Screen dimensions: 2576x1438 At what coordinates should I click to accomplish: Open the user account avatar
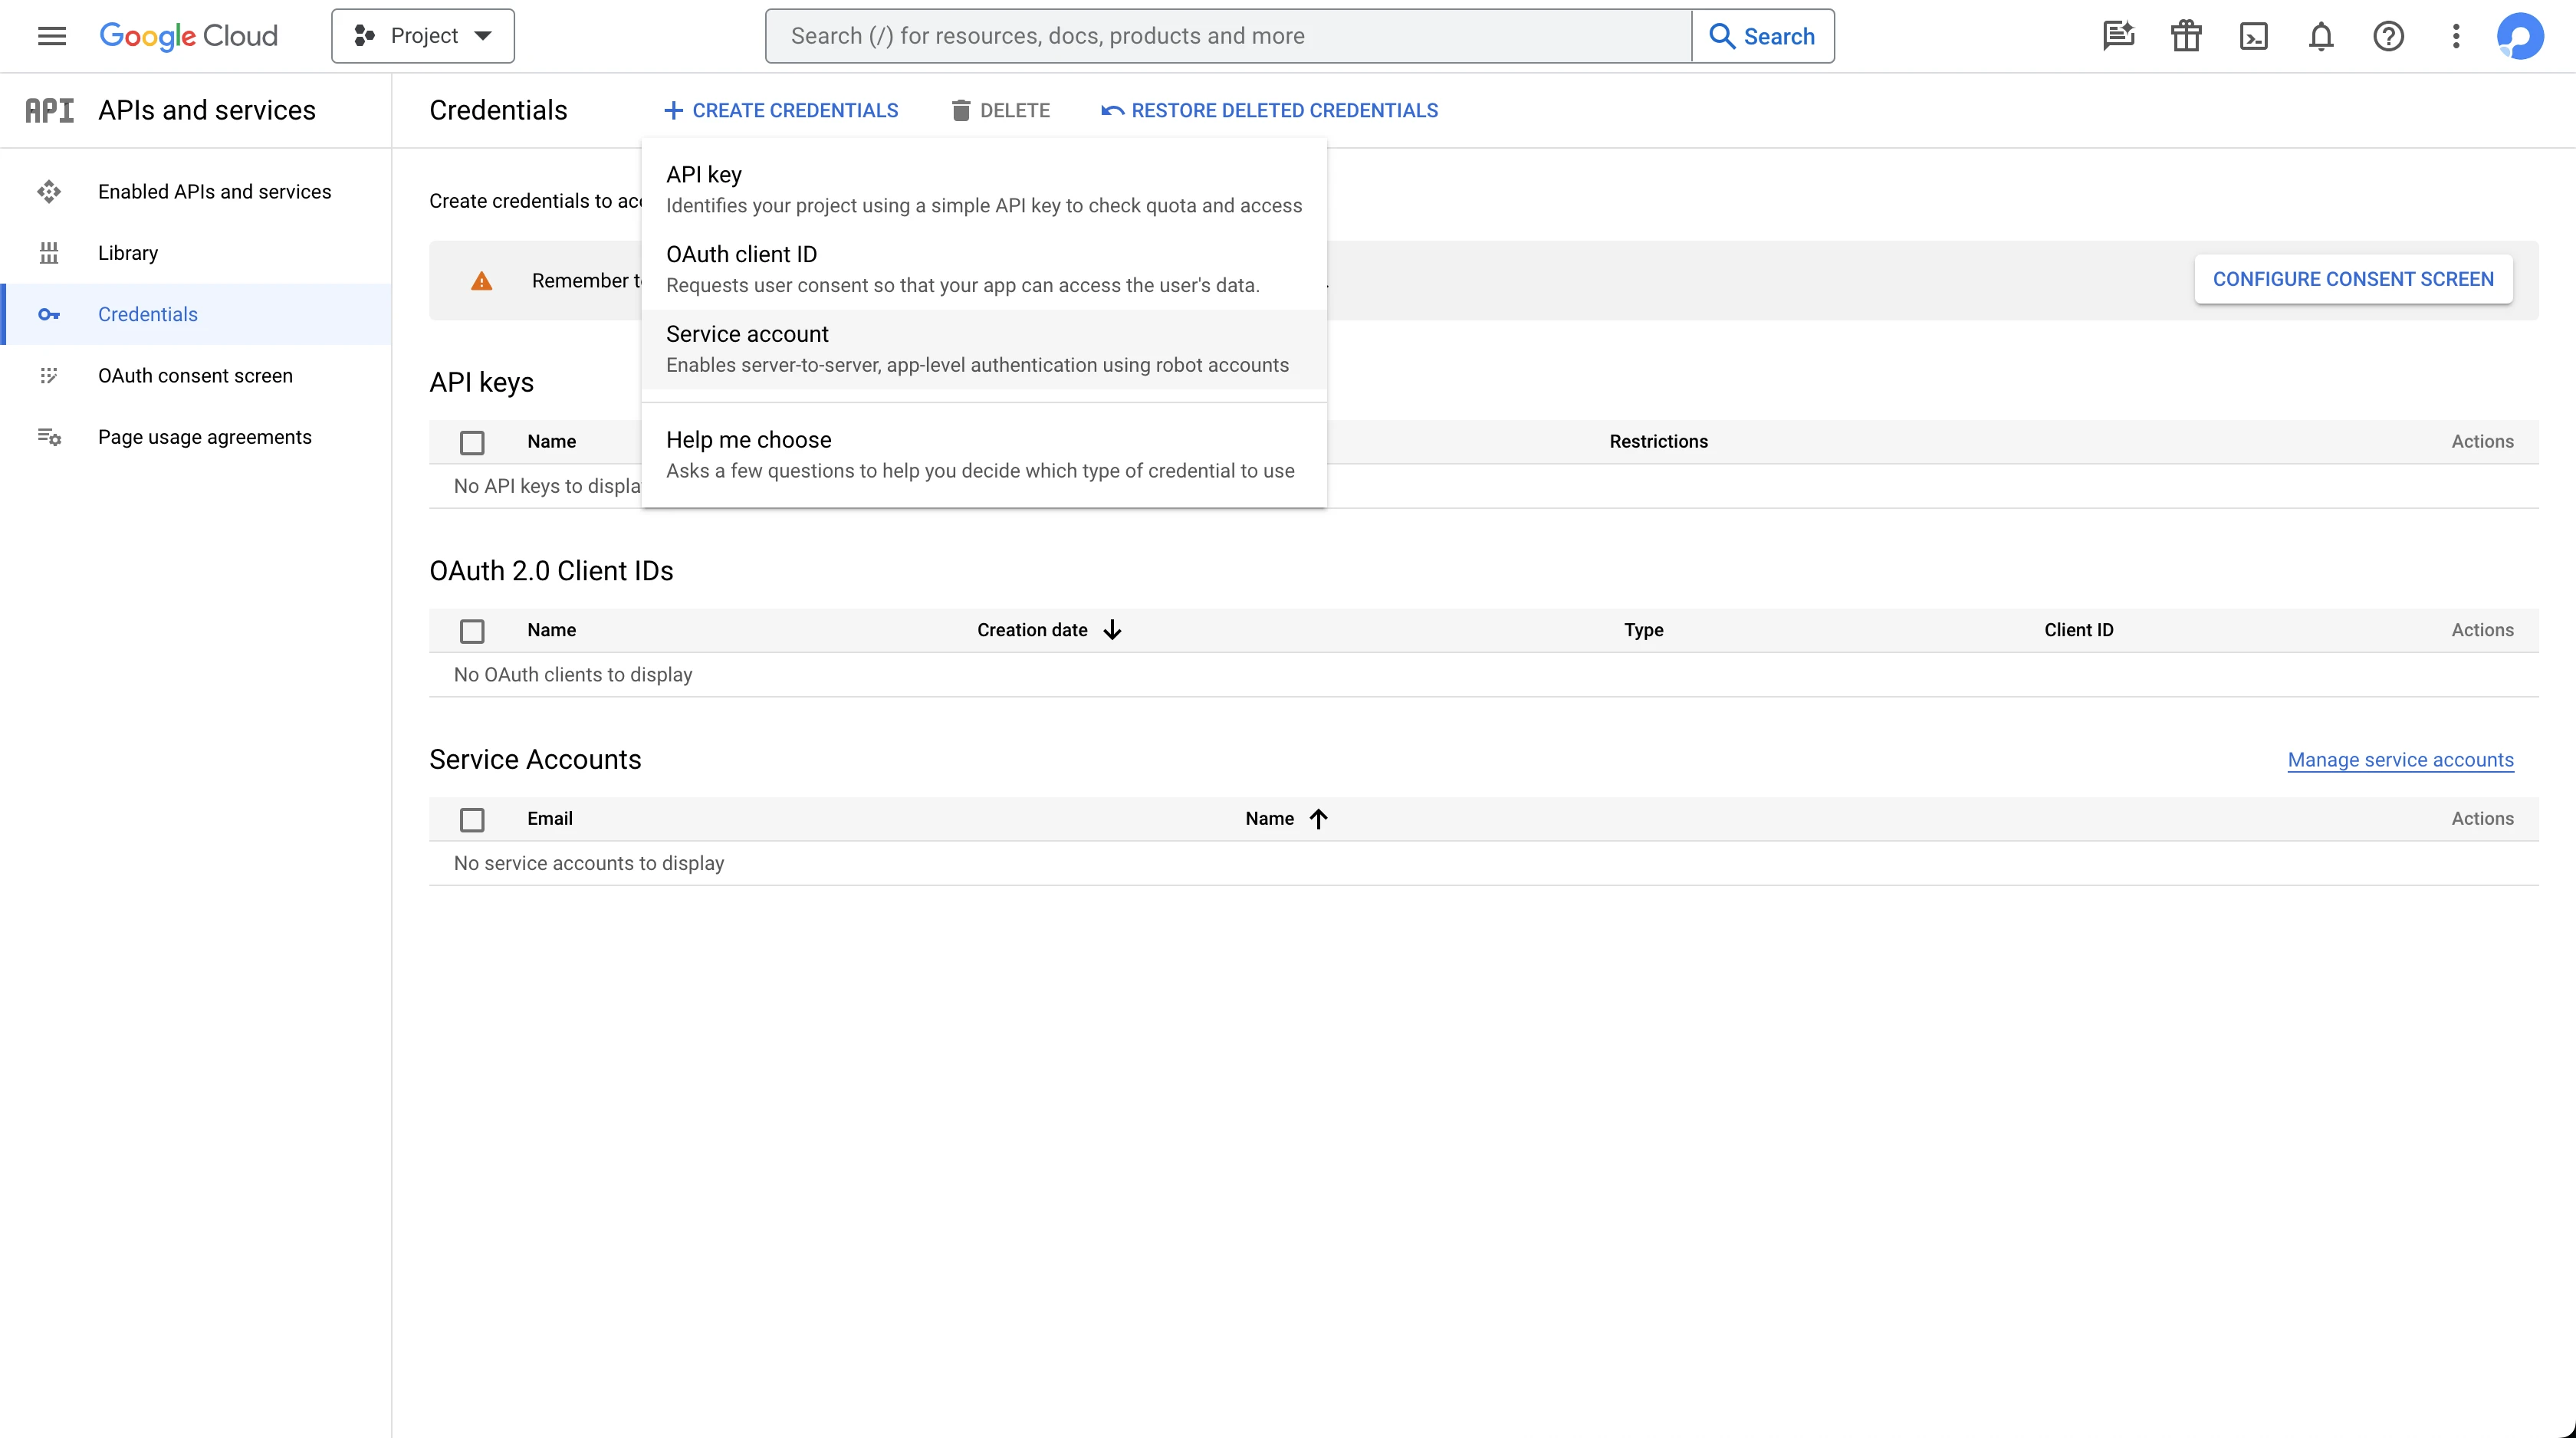pyautogui.click(x=2519, y=36)
